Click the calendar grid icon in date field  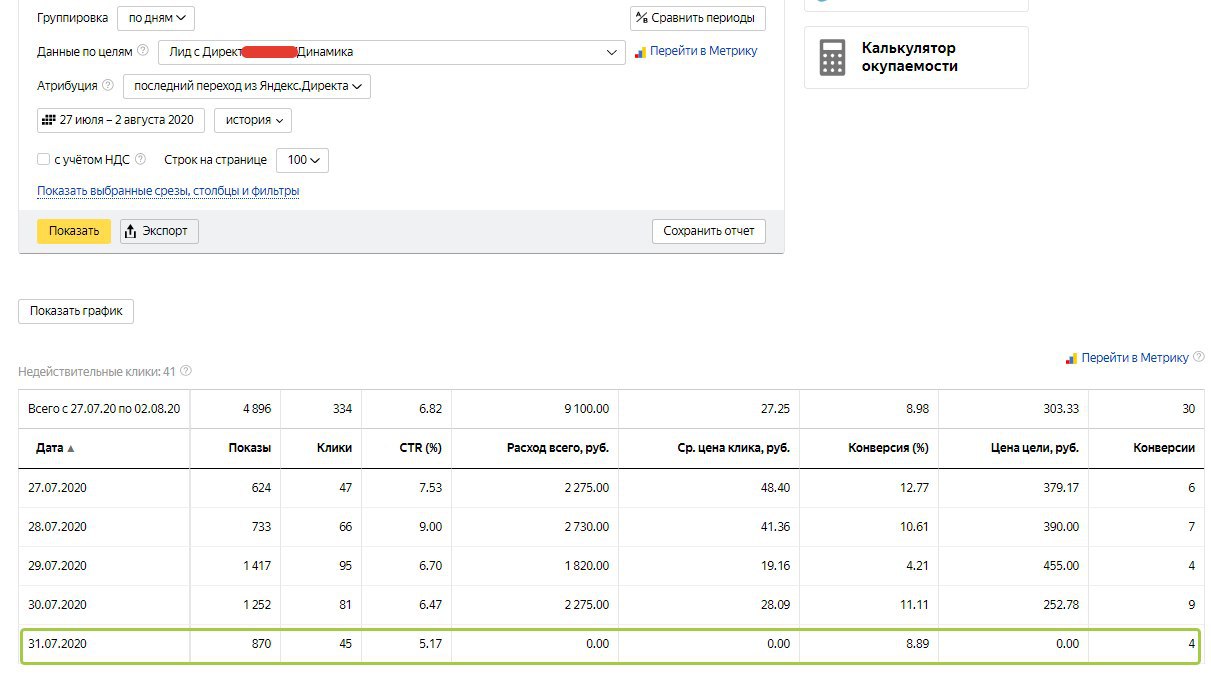pos(49,120)
